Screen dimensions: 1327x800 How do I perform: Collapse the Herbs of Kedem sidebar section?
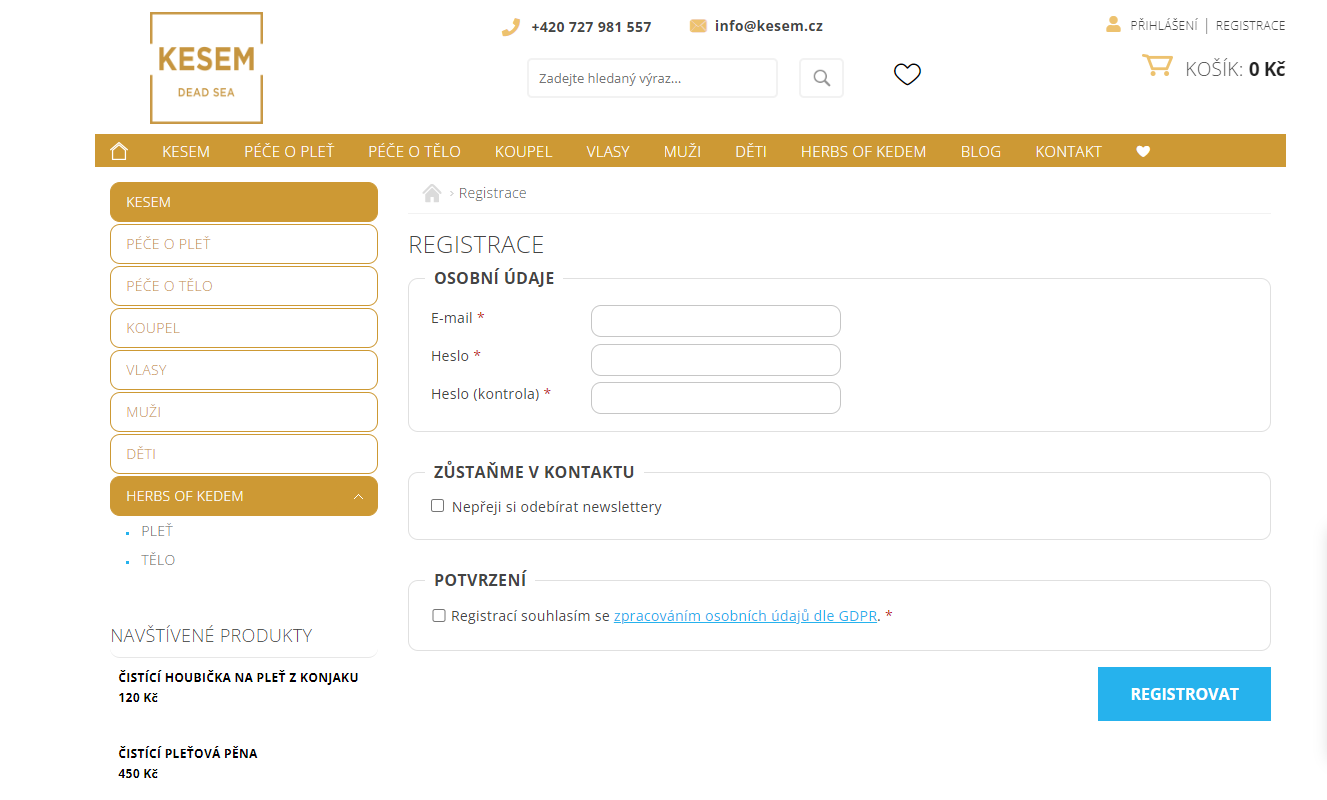pos(358,496)
